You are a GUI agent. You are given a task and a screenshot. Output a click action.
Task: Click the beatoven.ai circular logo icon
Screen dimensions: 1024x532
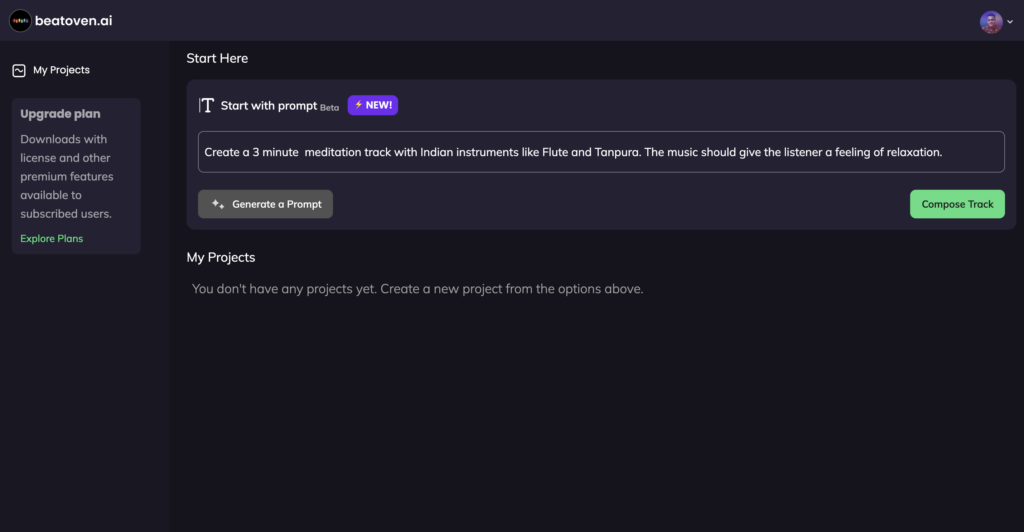click(20, 21)
